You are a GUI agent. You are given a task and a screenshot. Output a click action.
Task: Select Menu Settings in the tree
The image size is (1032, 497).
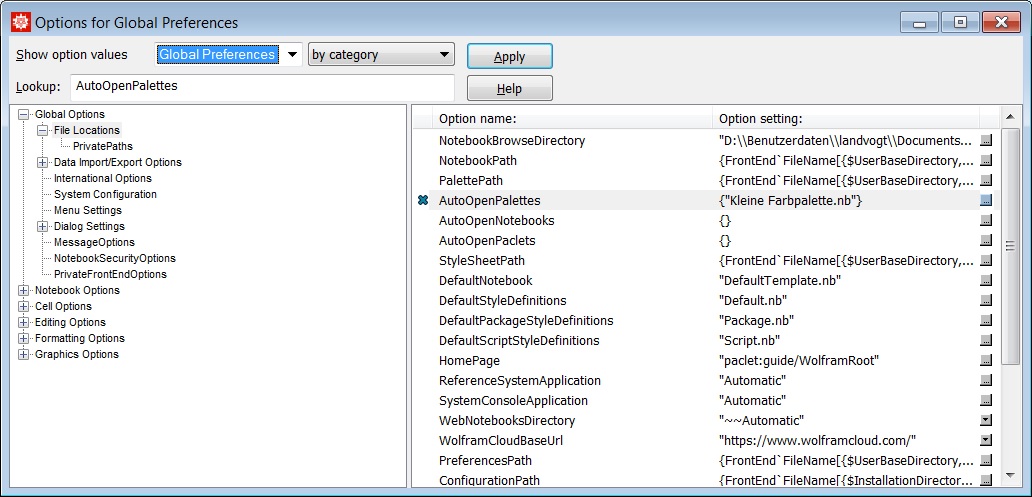pos(88,211)
